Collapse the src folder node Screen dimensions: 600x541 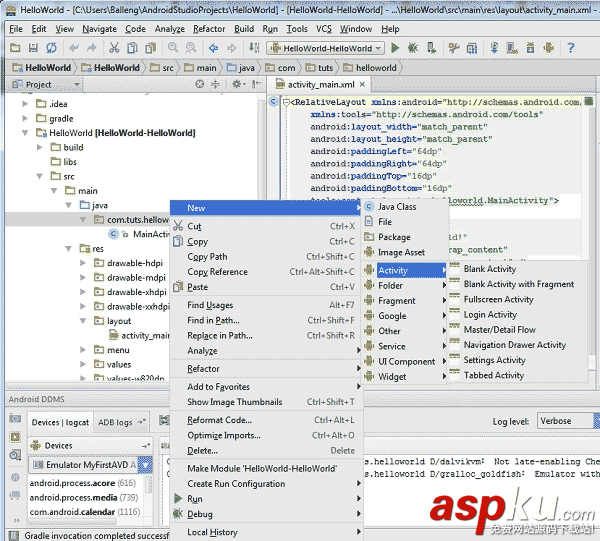point(39,176)
